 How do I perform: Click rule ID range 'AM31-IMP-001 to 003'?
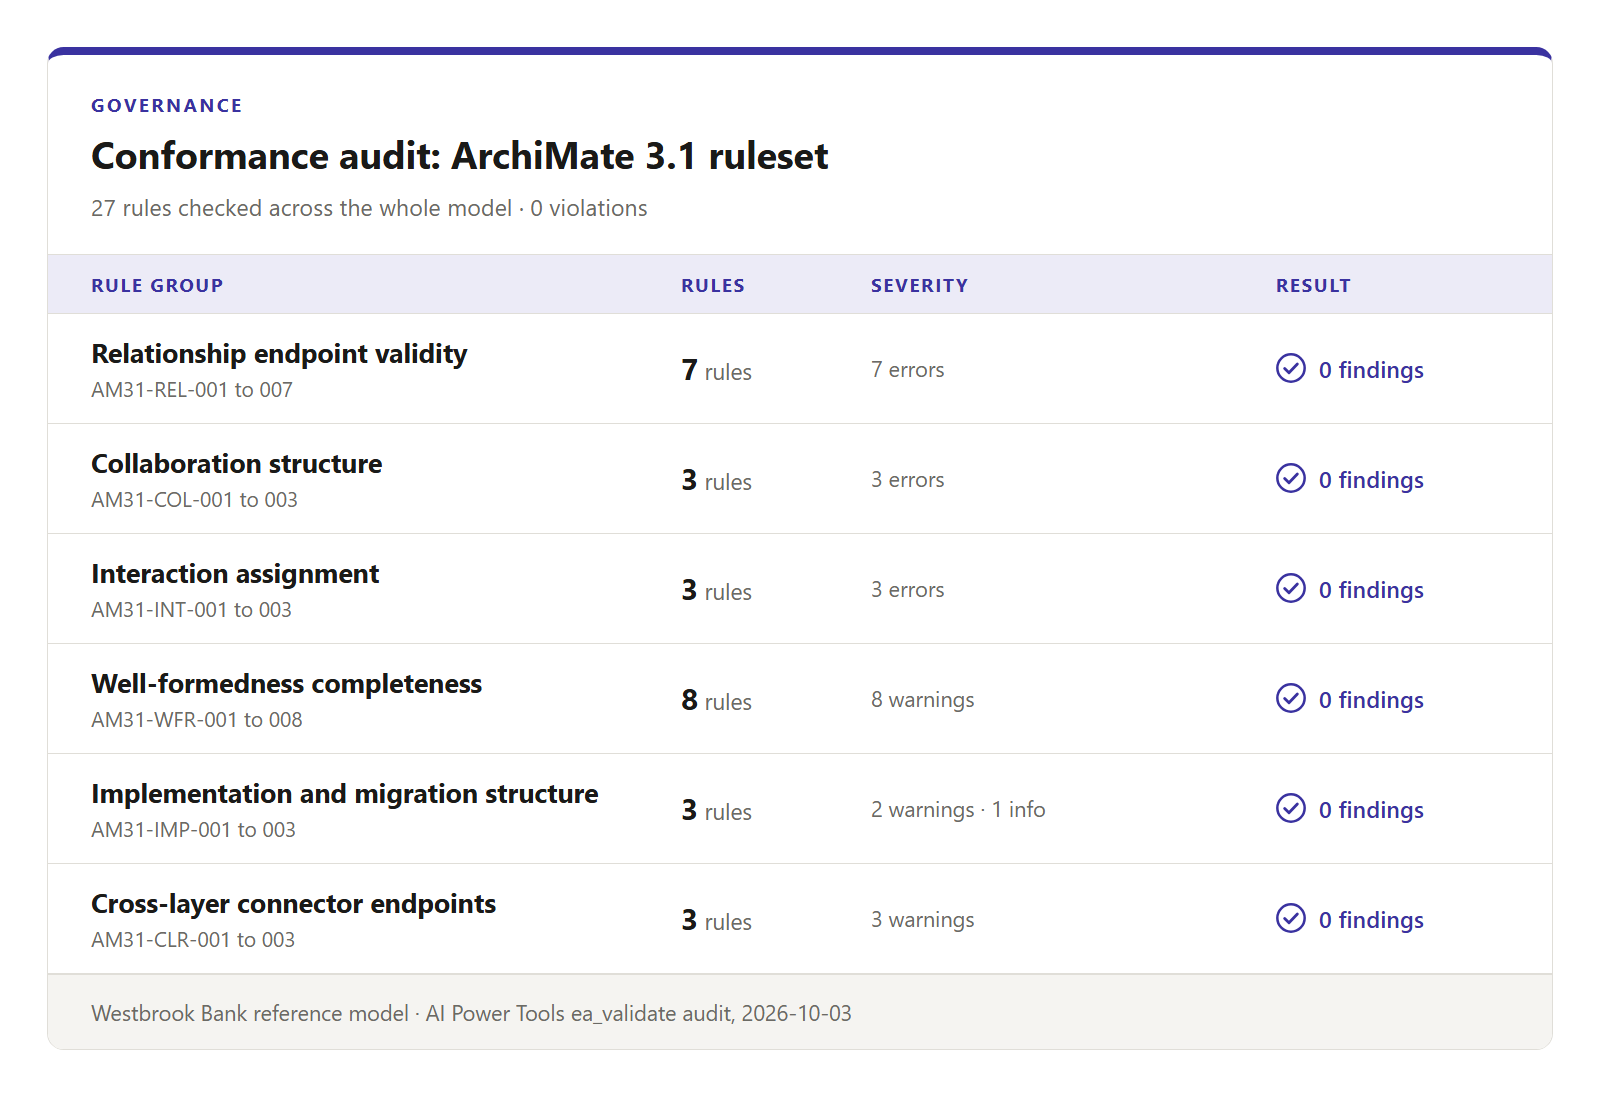click(x=193, y=830)
